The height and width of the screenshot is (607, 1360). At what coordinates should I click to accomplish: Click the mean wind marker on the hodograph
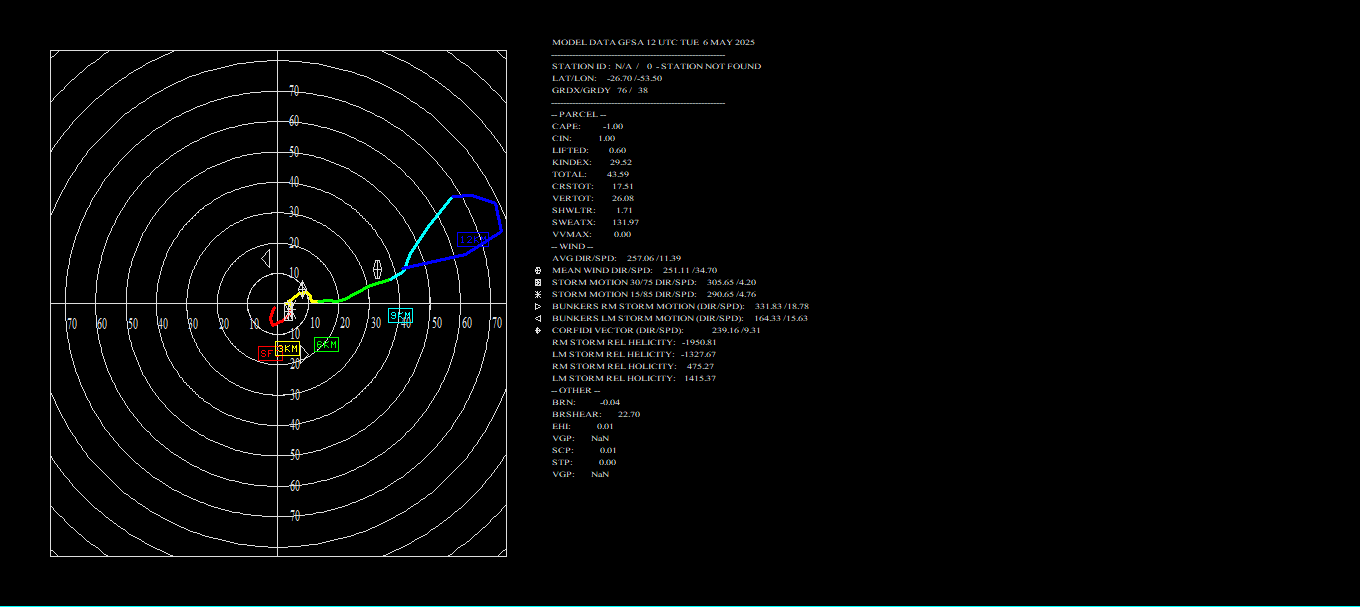point(377,269)
